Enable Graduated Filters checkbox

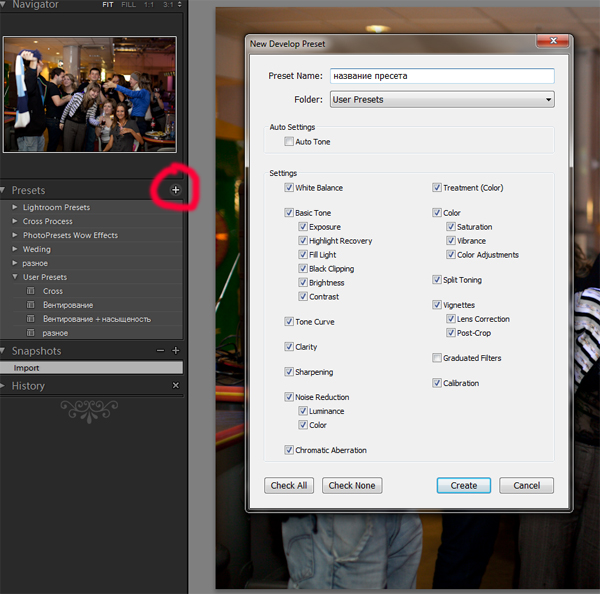click(437, 358)
